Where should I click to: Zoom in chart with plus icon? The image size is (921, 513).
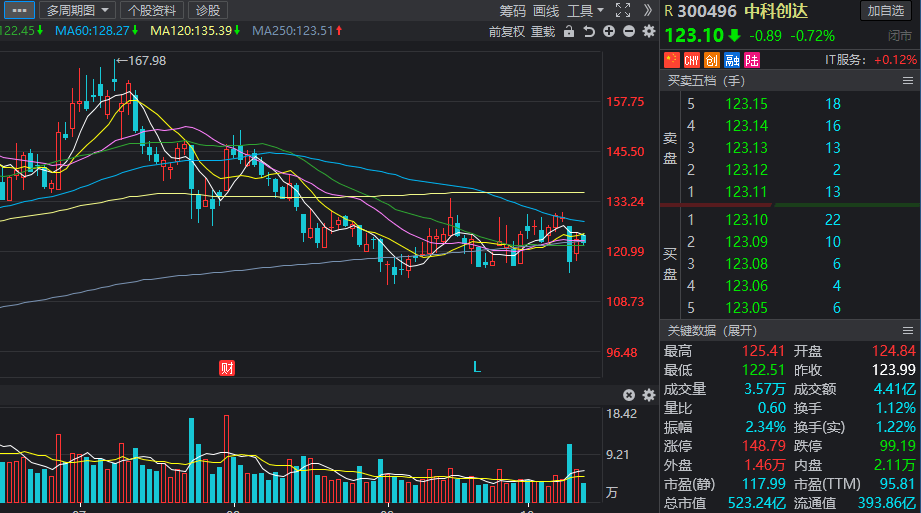point(609,31)
